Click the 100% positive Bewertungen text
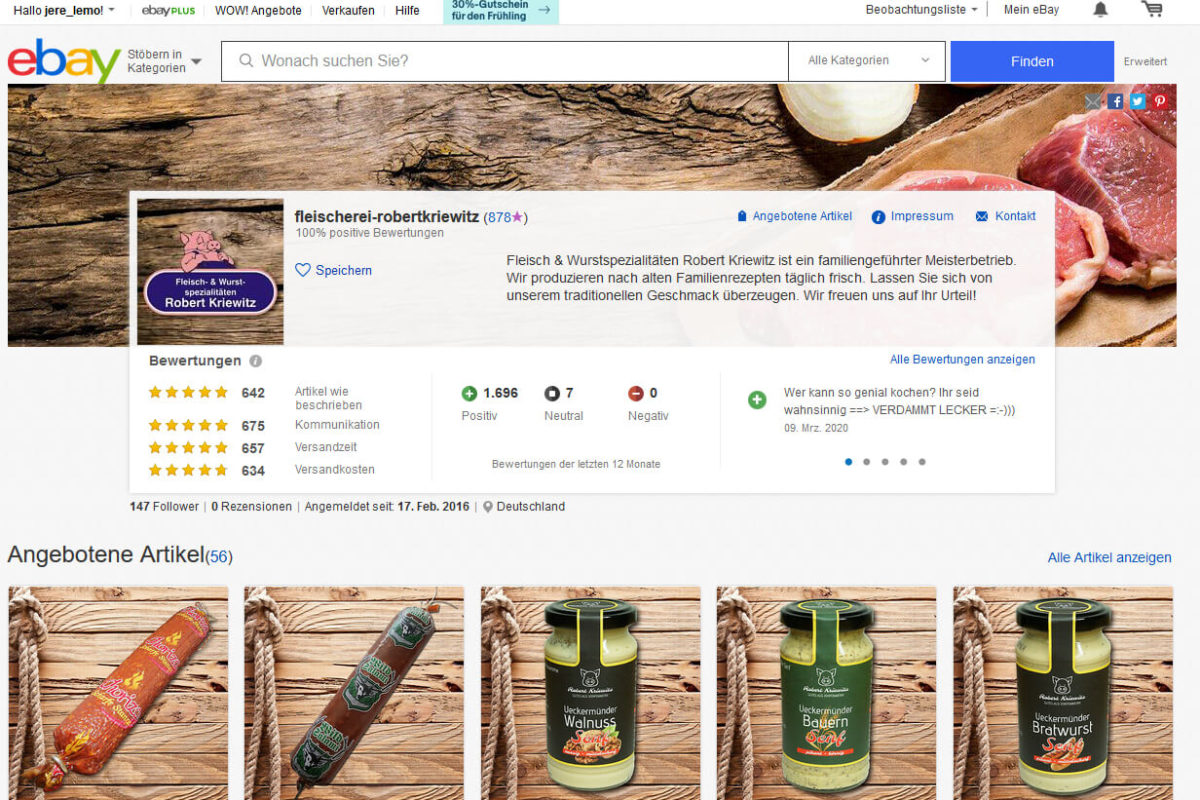Image resolution: width=1200 pixels, height=800 pixels. click(x=369, y=233)
